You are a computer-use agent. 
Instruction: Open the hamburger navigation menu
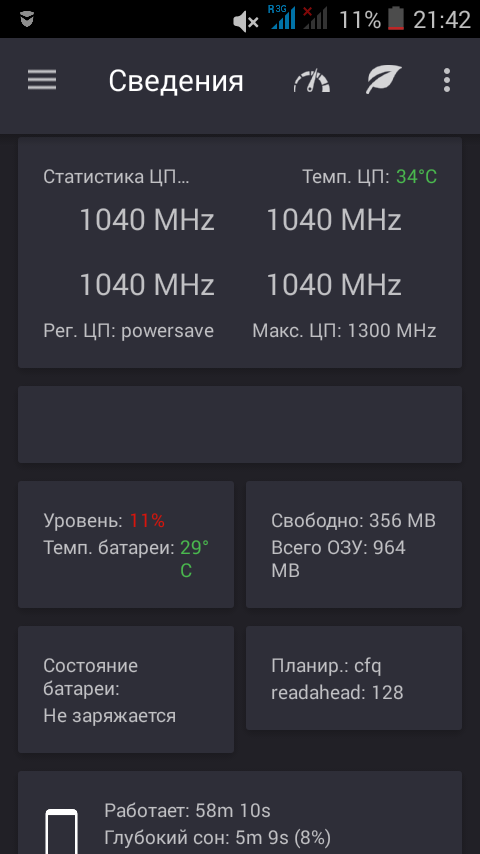[x=42, y=81]
